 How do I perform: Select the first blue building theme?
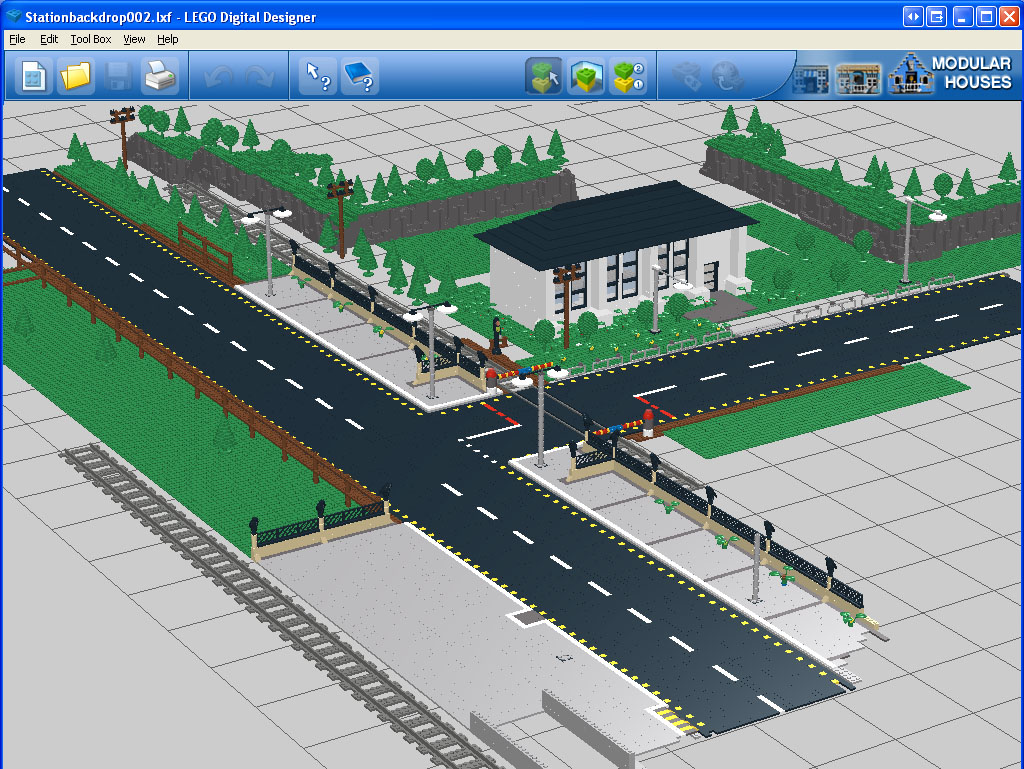pos(810,80)
